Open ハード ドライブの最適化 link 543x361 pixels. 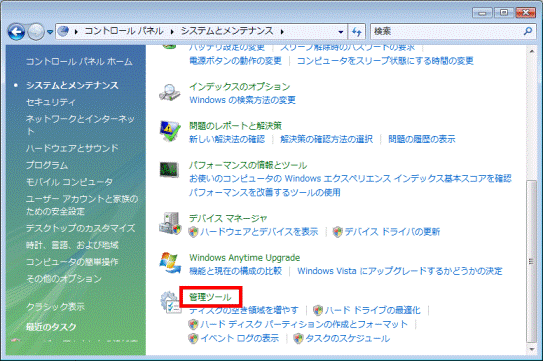pyautogui.click(x=373, y=310)
